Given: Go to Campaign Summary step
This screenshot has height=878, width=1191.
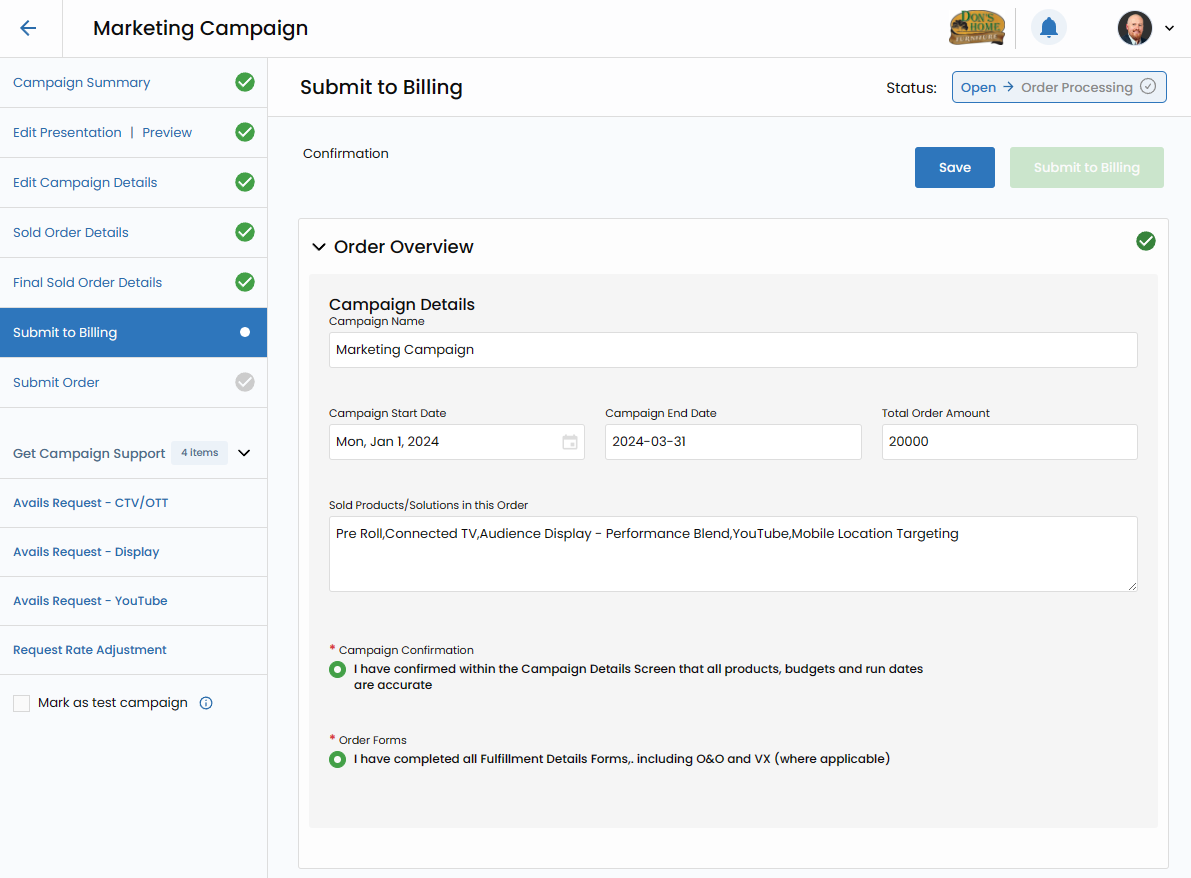Looking at the screenshot, I should [x=82, y=83].
